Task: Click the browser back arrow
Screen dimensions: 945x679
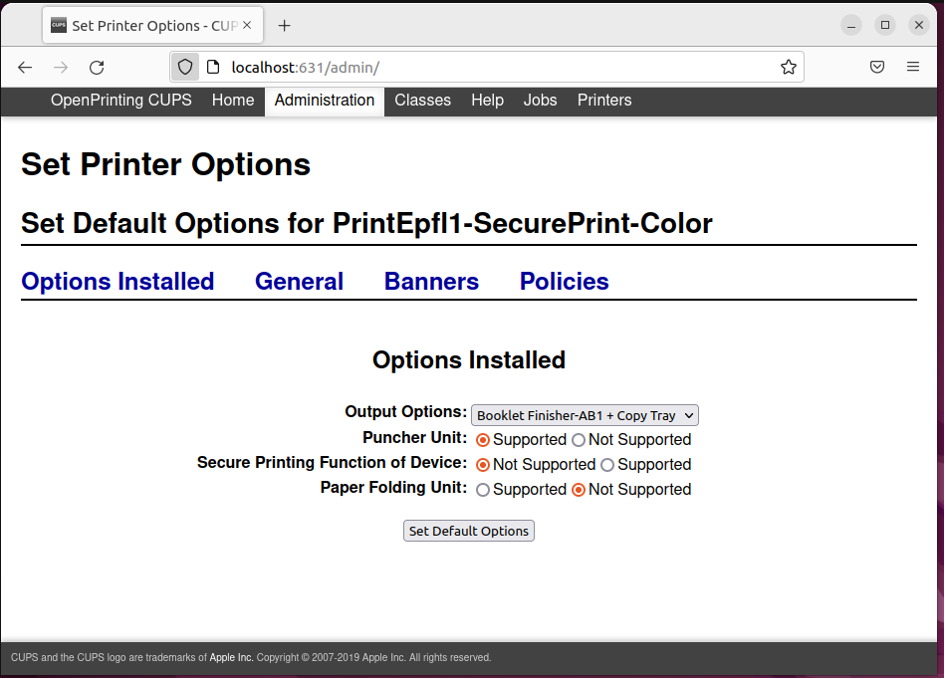Action: click(25, 67)
